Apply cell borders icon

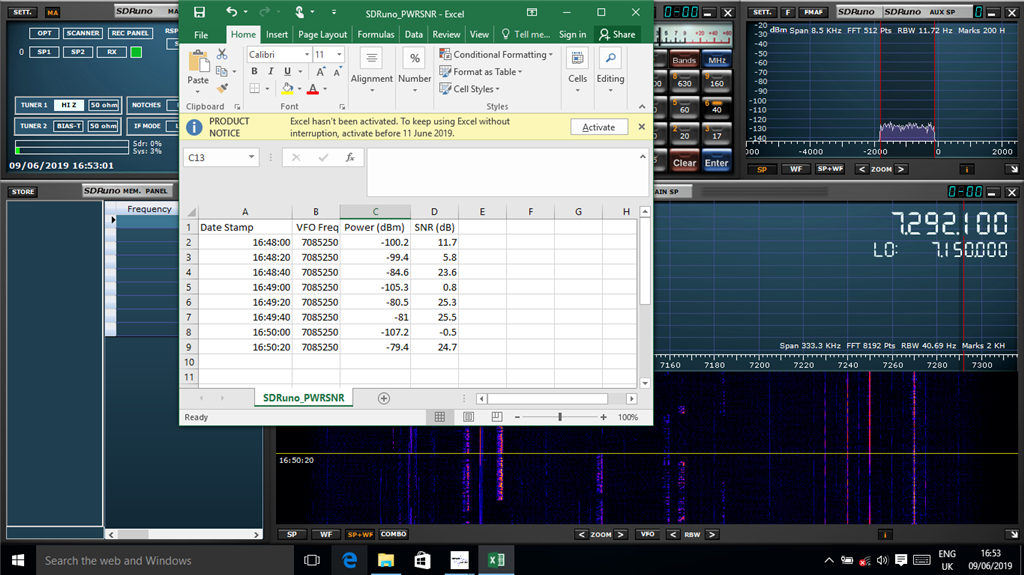(x=255, y=88)
